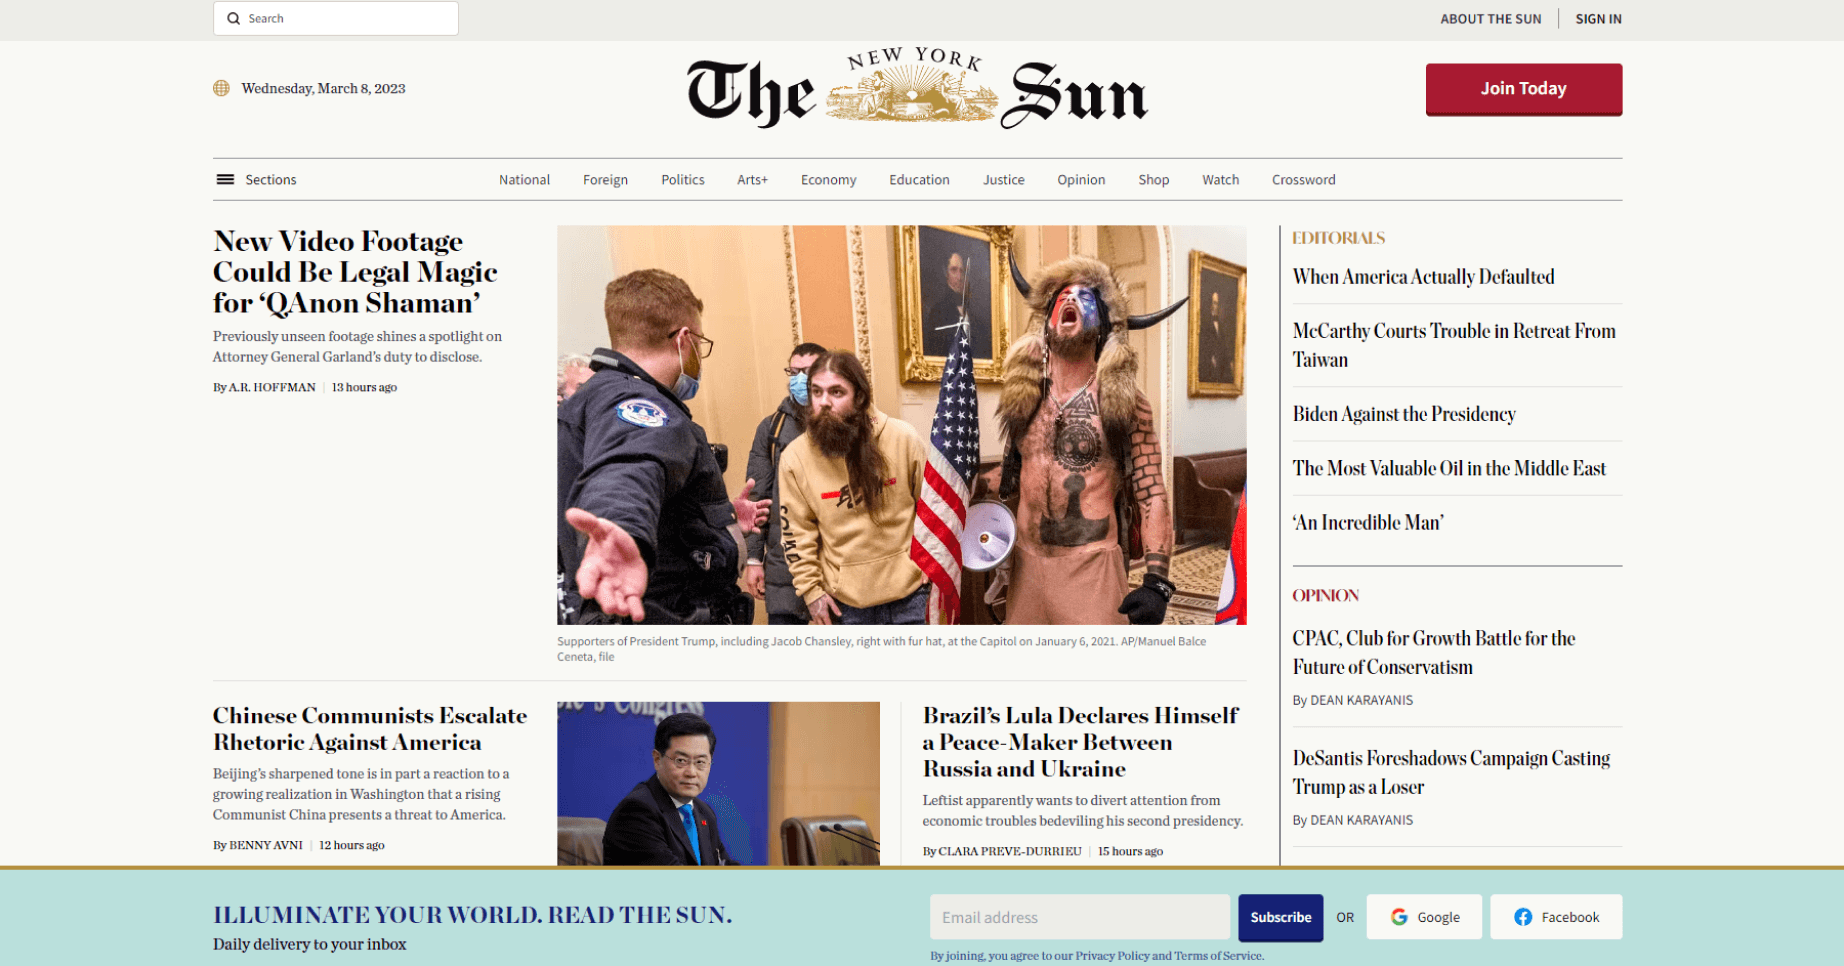Click the '15 hours ago' timestamp
Viewport: 1844px width, 966px height.
tap(1130, 851)
